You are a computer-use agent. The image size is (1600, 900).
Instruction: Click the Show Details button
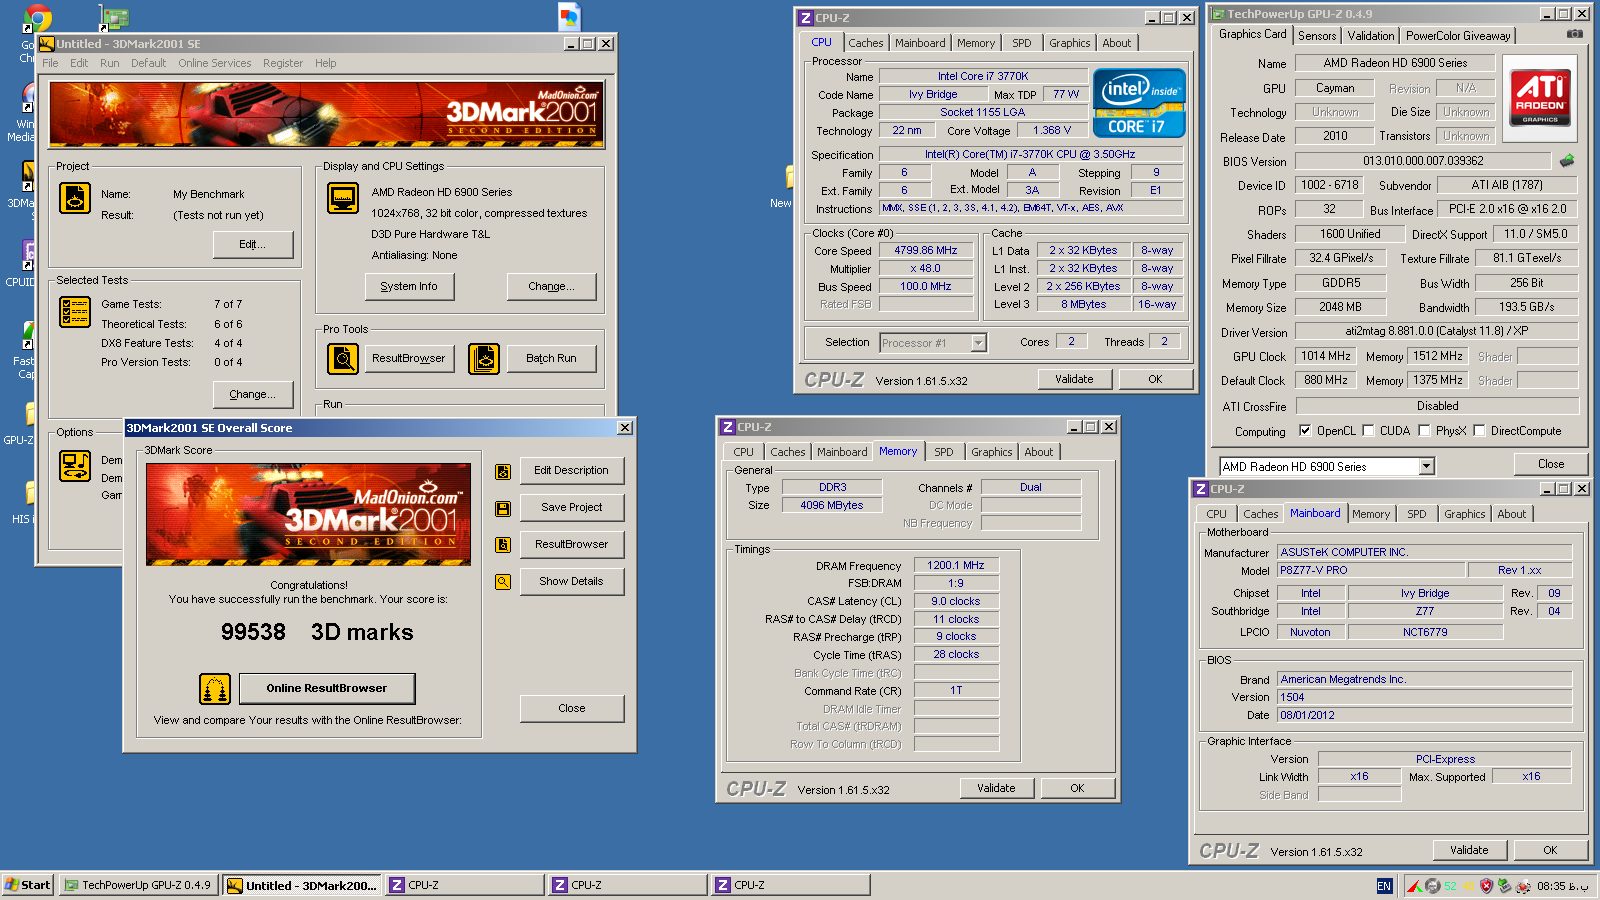tap(572, 582)
